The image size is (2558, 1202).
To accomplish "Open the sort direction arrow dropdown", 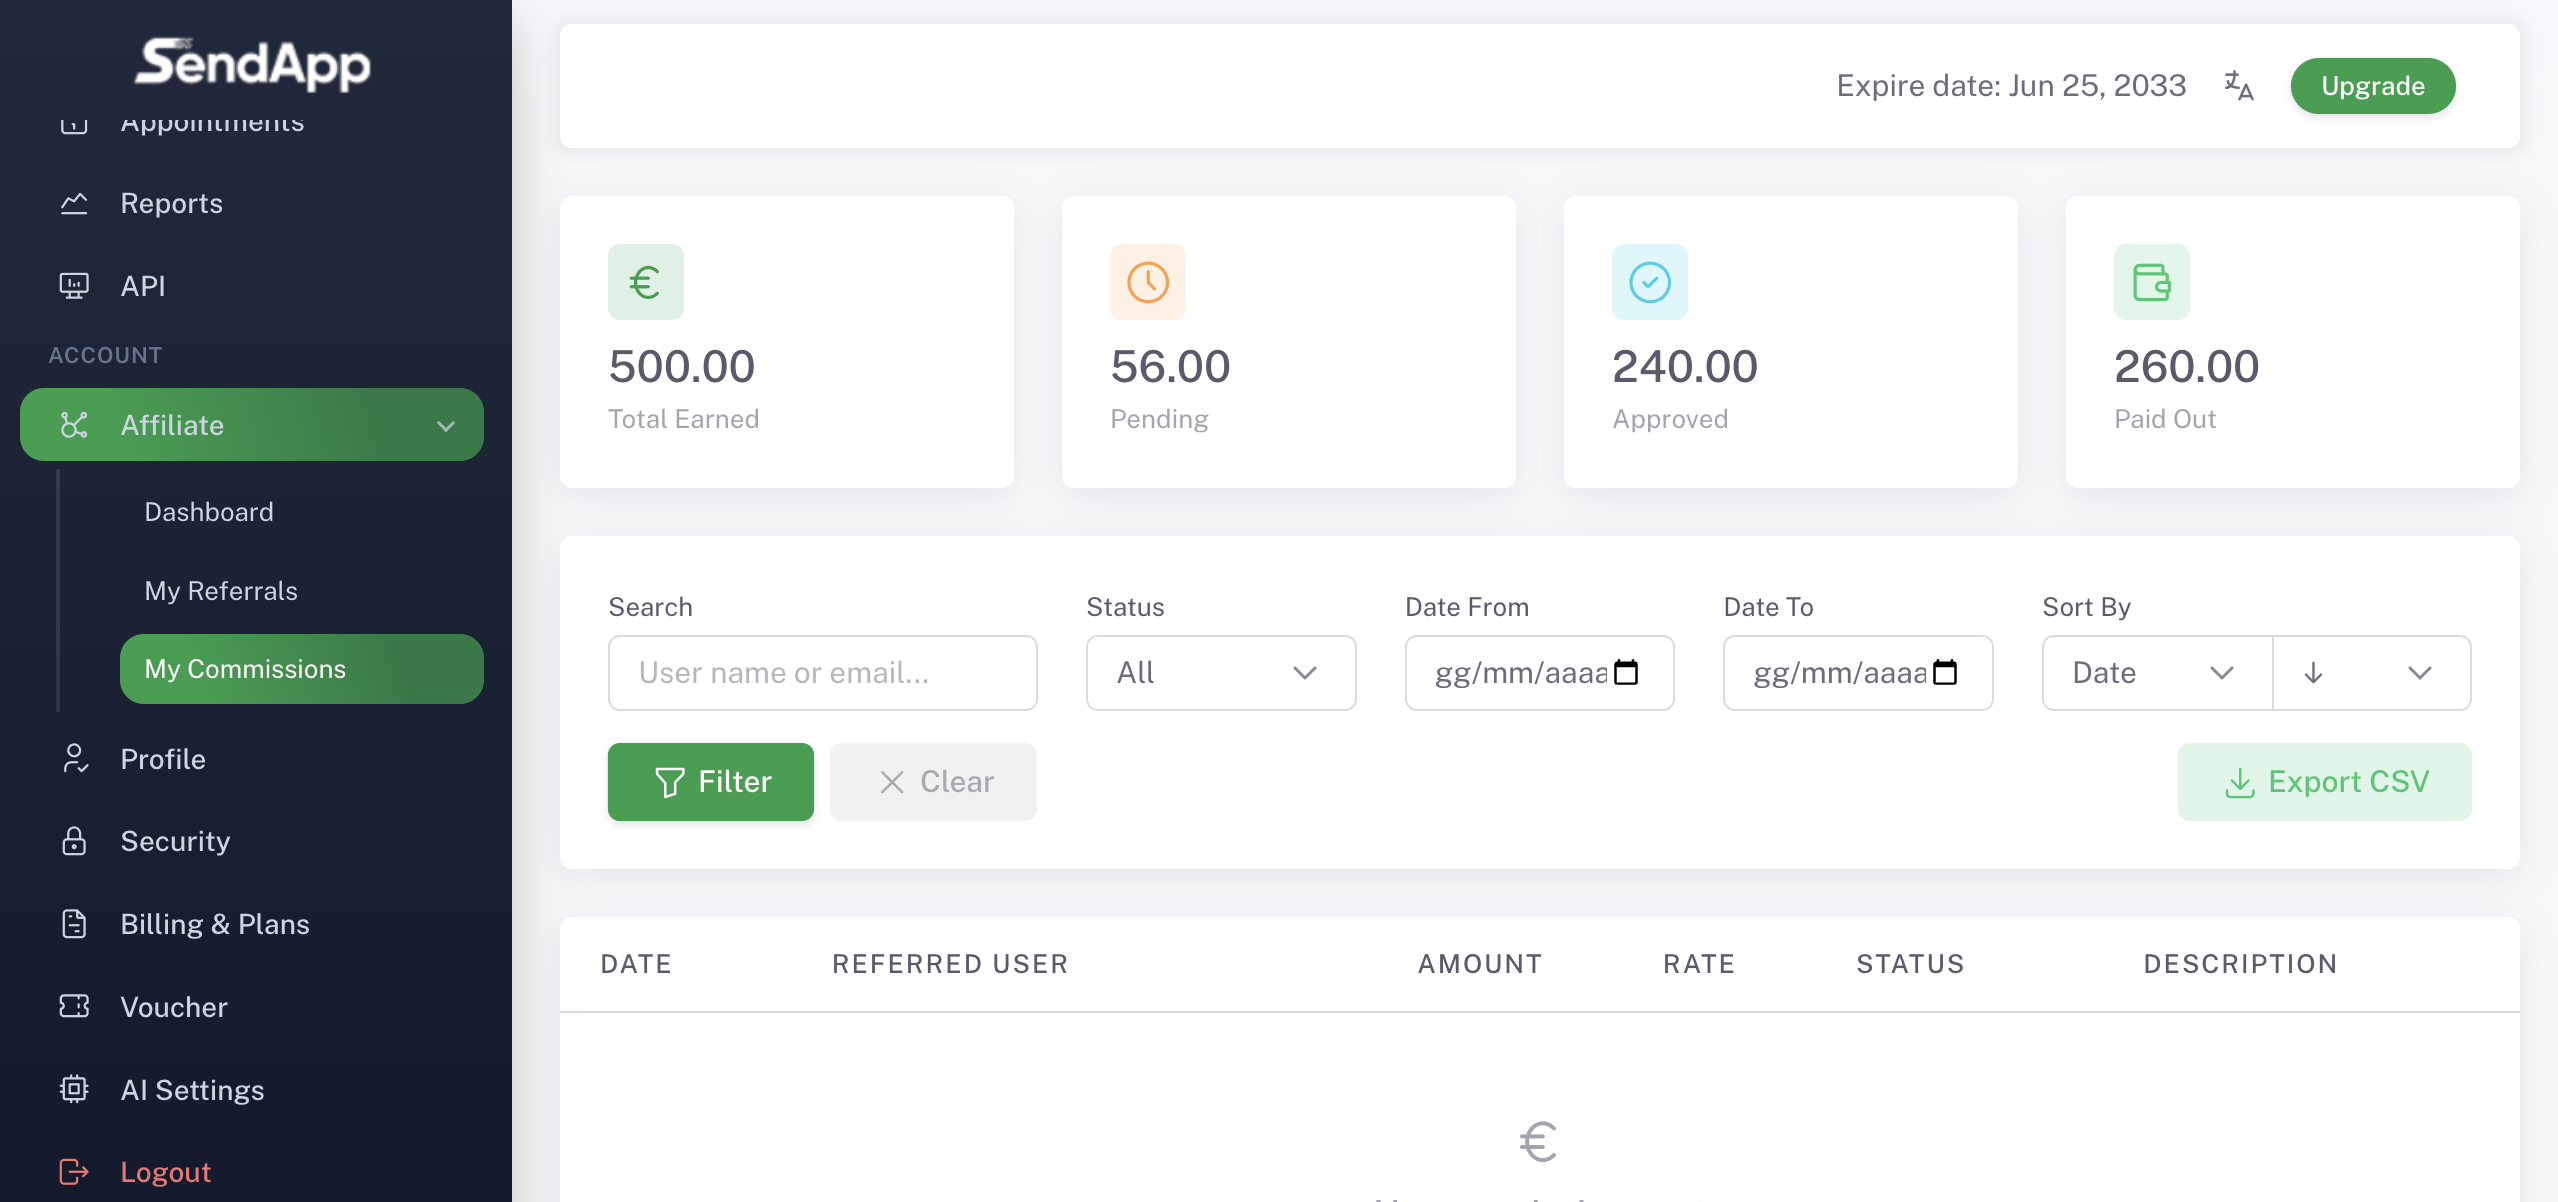I will (2370, 672).
